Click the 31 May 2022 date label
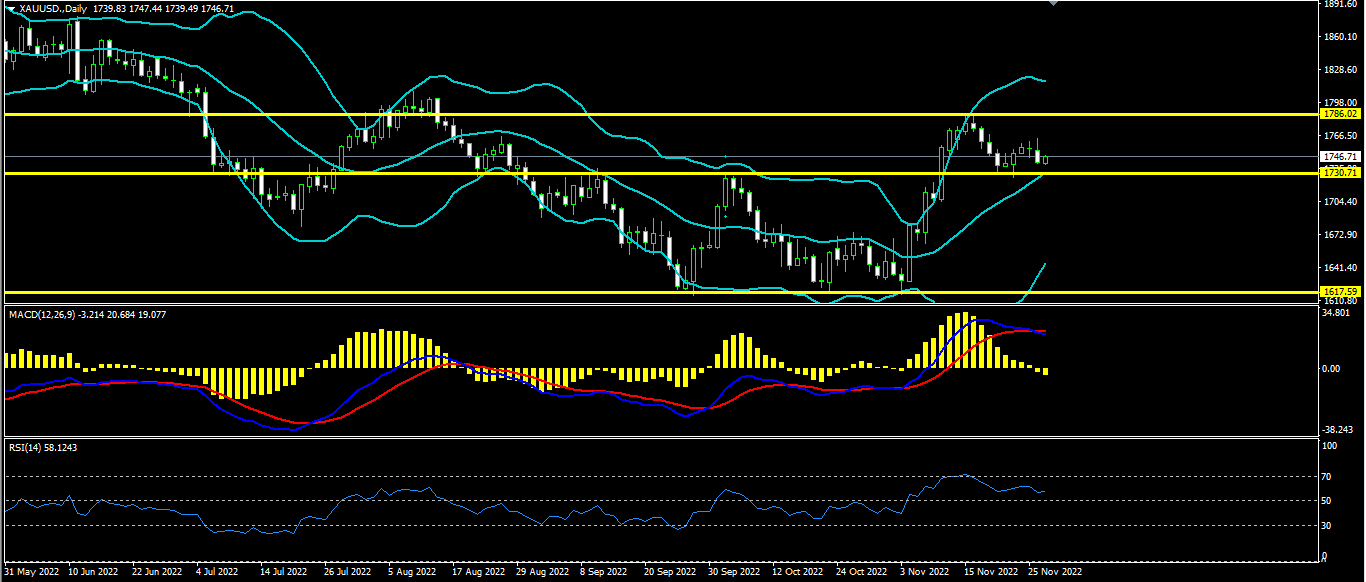1366x582 pixels. tap(32, 573)
